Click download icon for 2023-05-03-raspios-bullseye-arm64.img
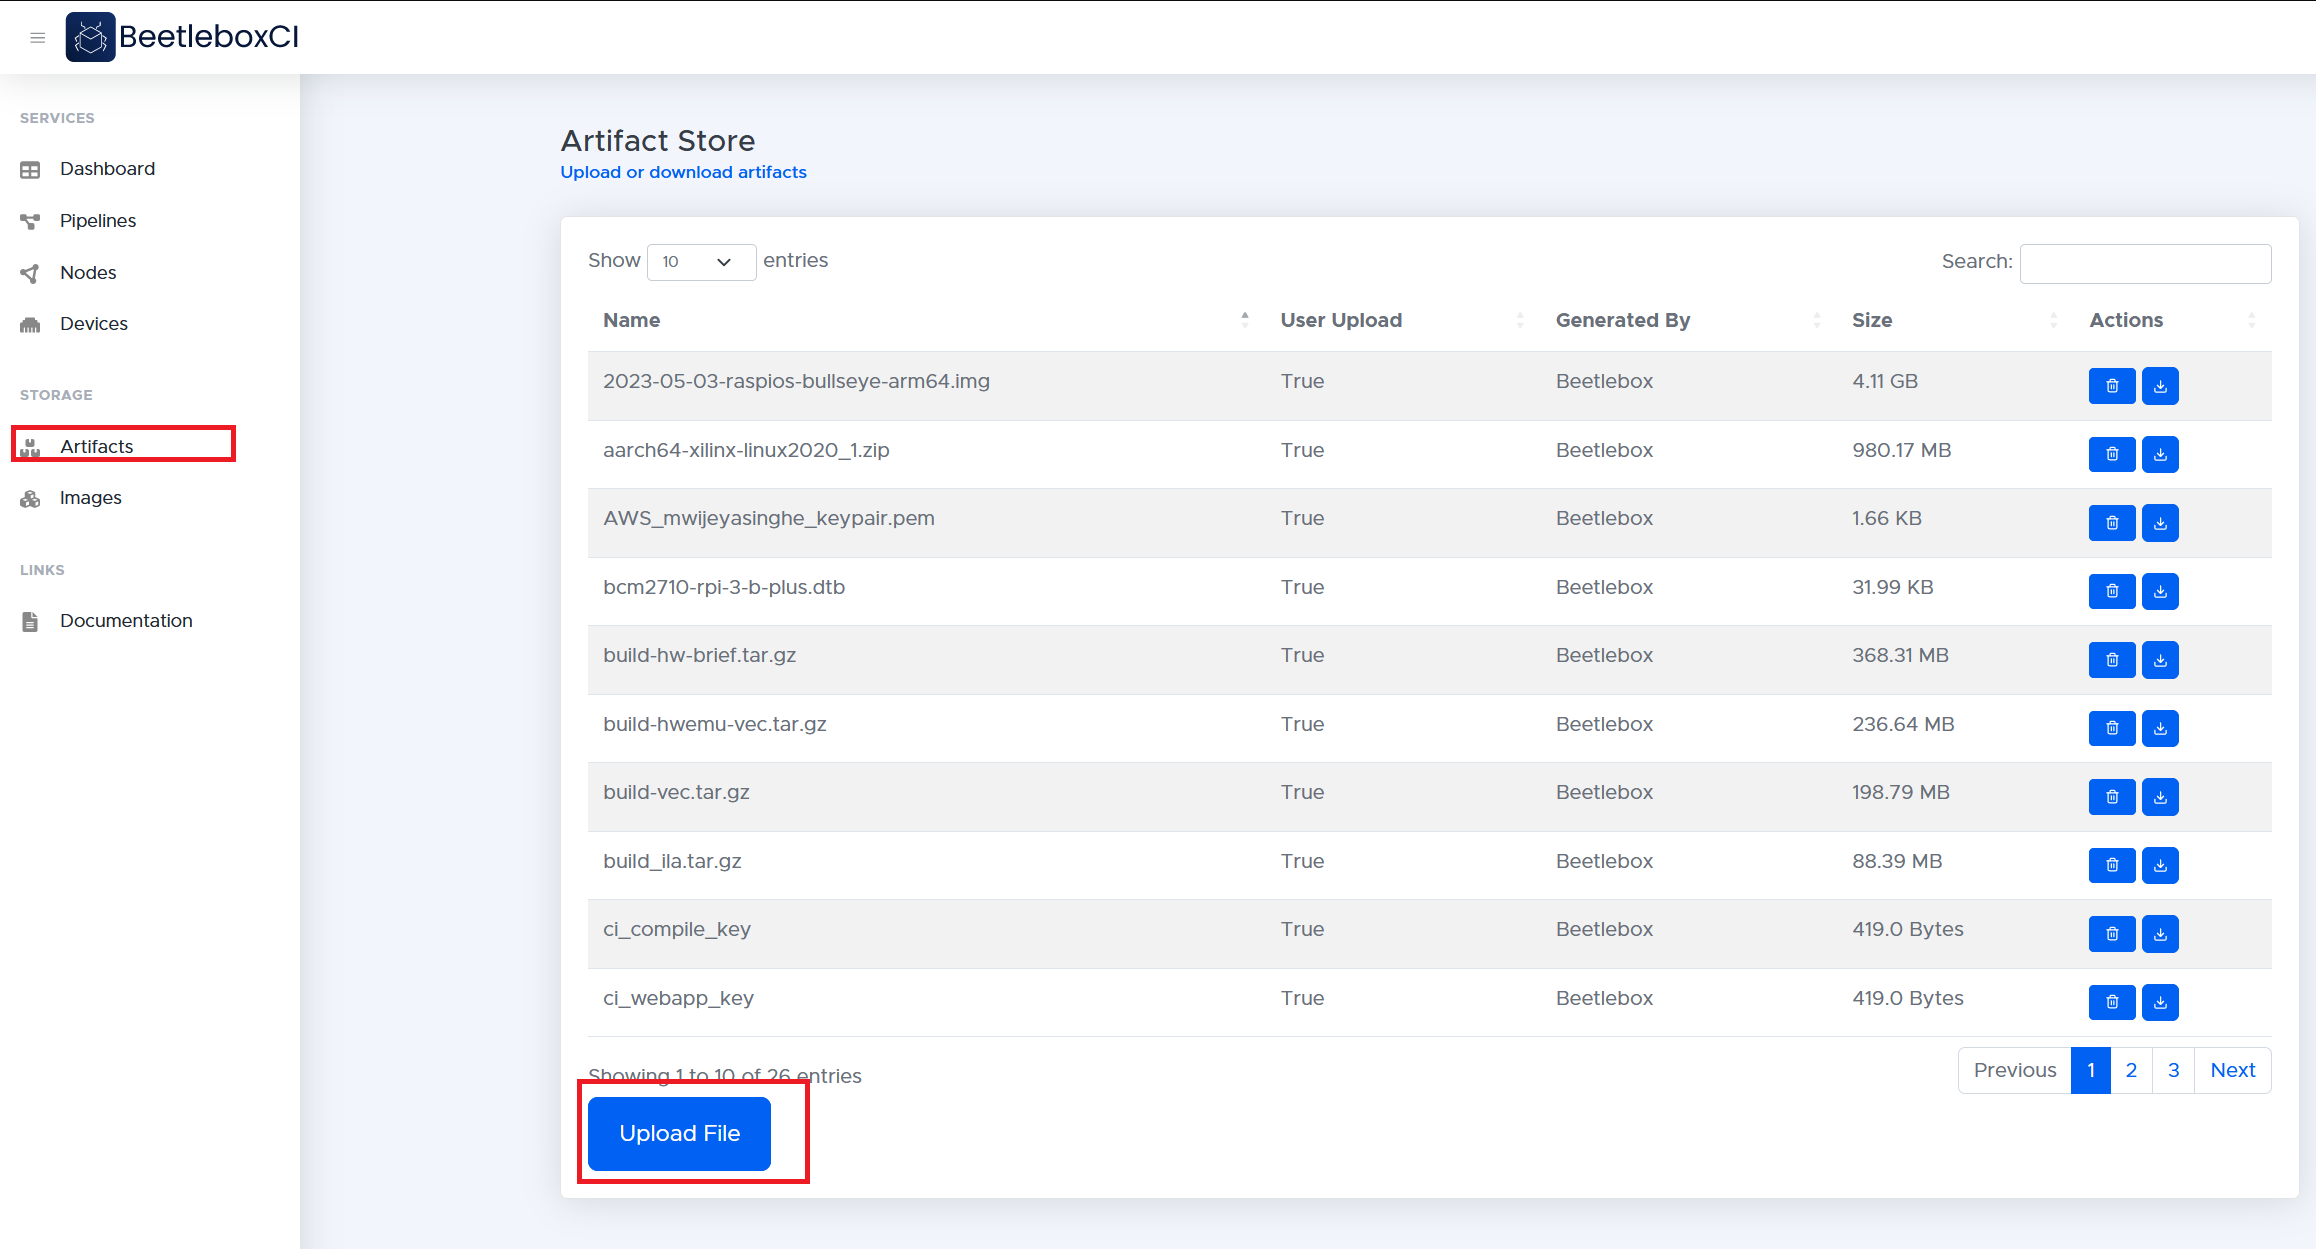This screenshot has width=2316, height=1249. click(x=2161, y=385)
